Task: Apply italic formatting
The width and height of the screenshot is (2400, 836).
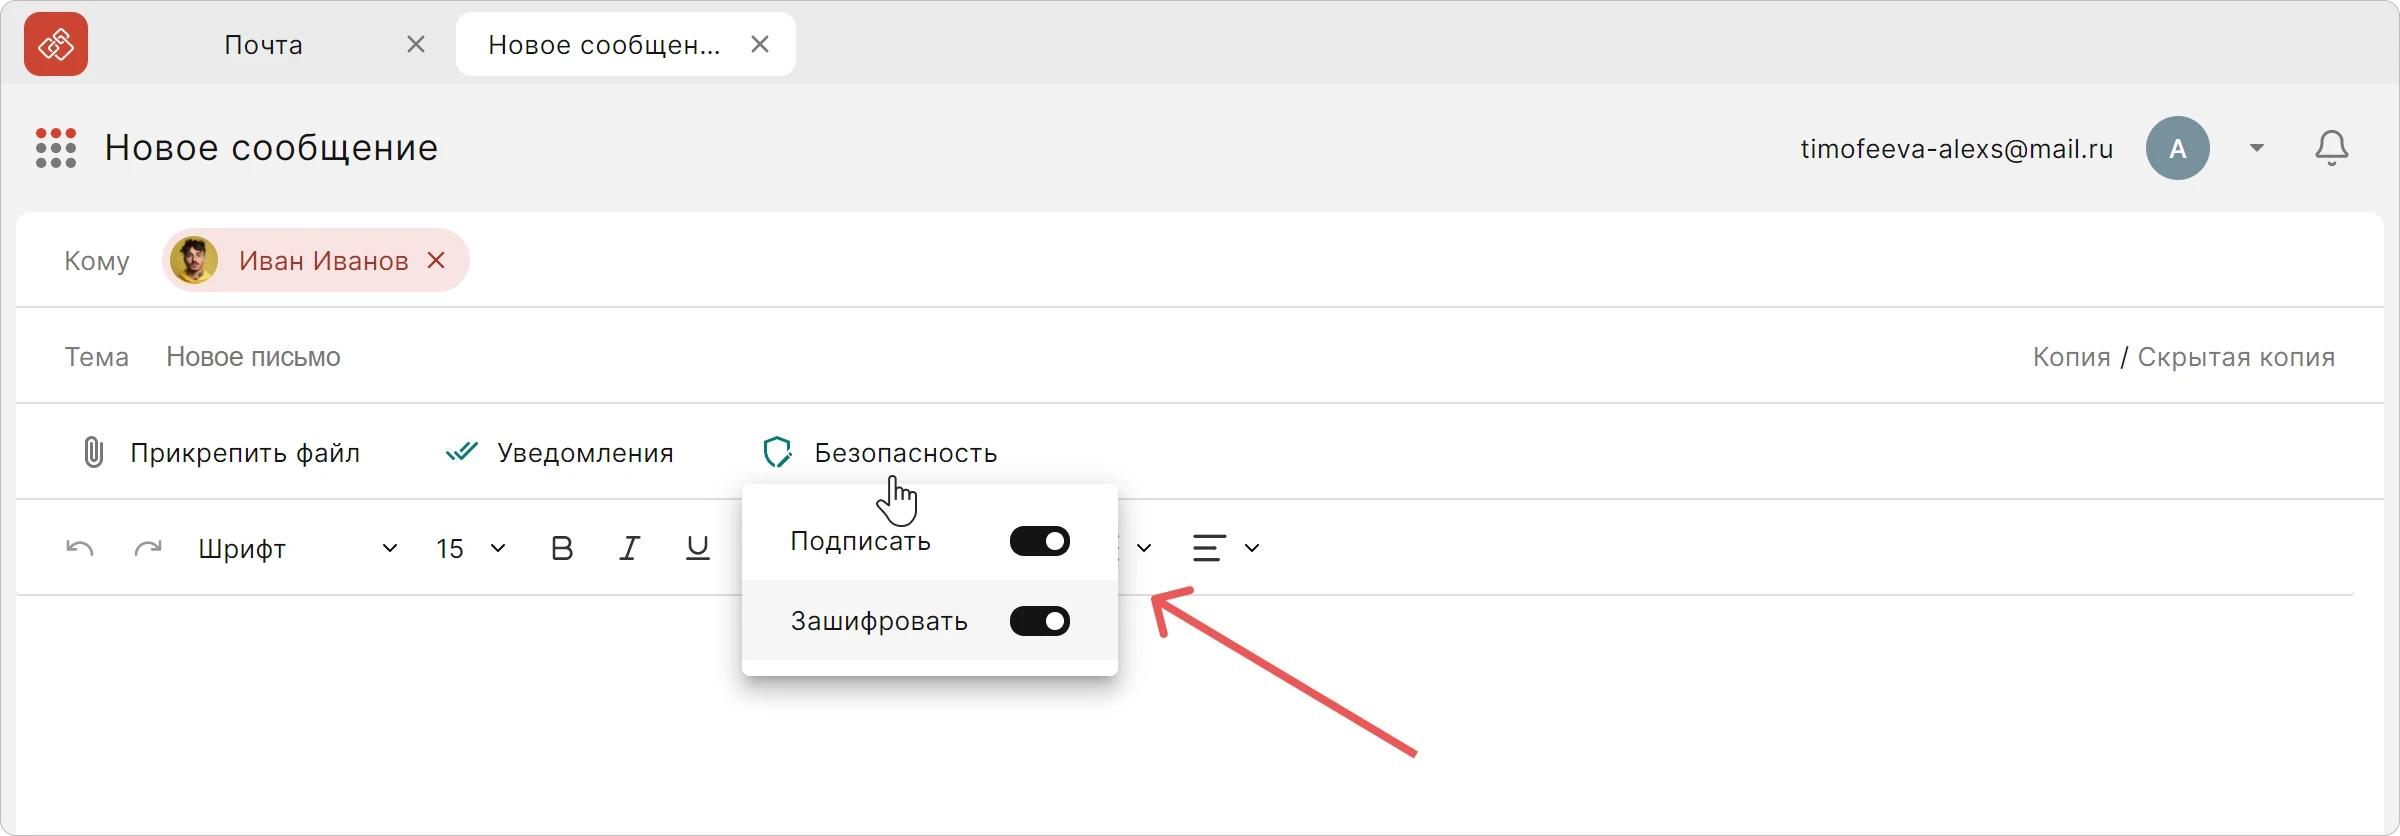Action: click(629, 548)
